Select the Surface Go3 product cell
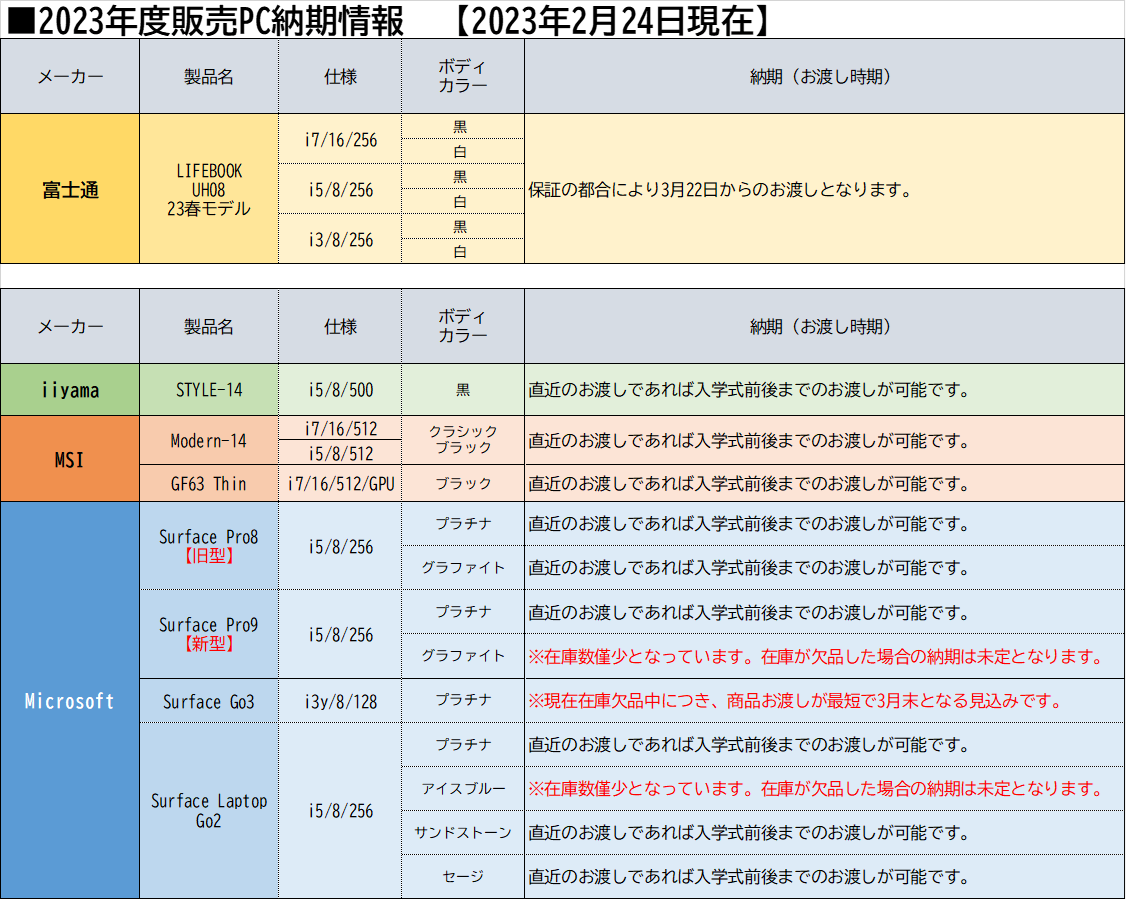The width and height of the screenshot is (1126, 900). [209, 701]
